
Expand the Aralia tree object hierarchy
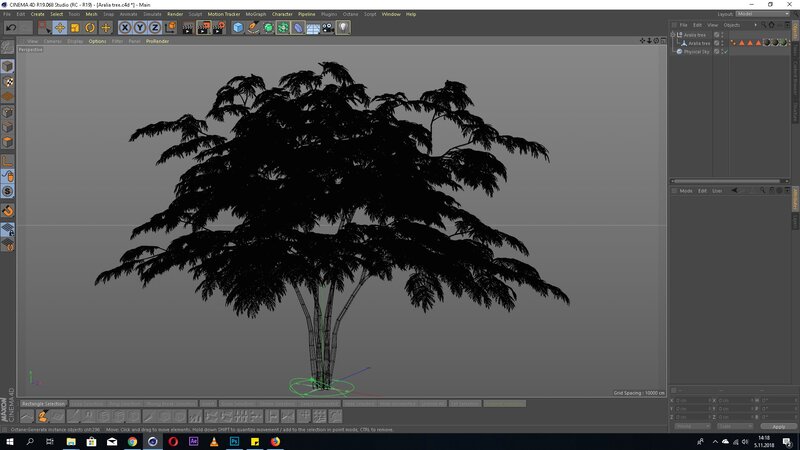click(674, 35)
